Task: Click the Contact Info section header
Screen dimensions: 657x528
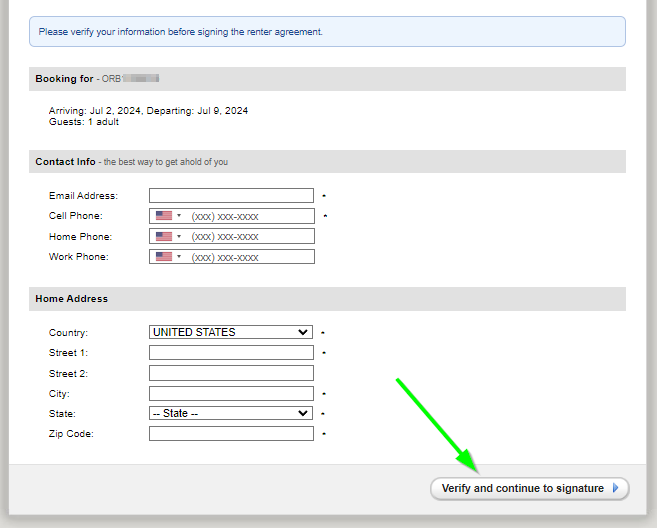Action: (x=327, y=161)
